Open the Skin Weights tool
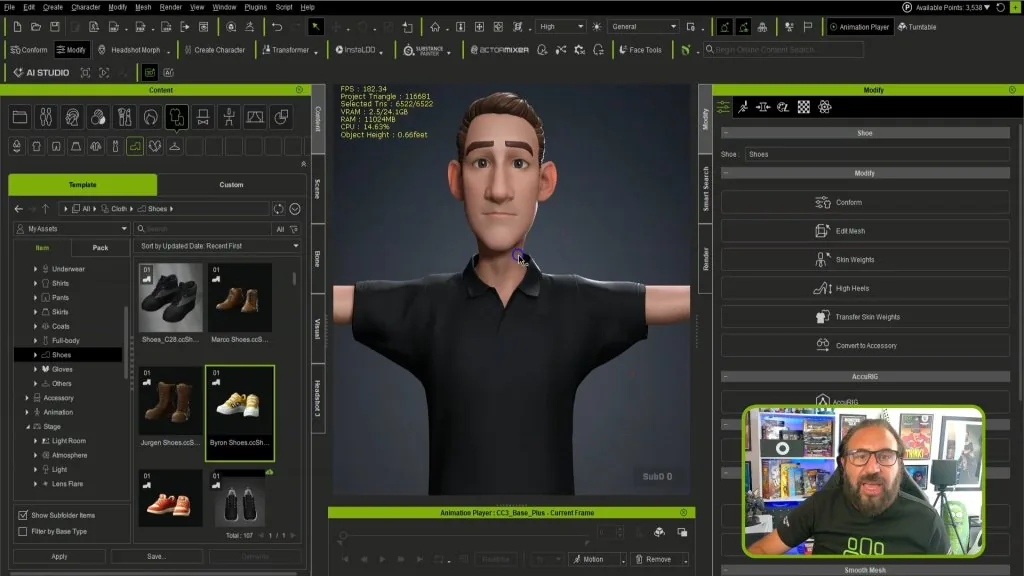Image resolution: width=1024 pixels, height=576 pixels. tap(865, 260)
